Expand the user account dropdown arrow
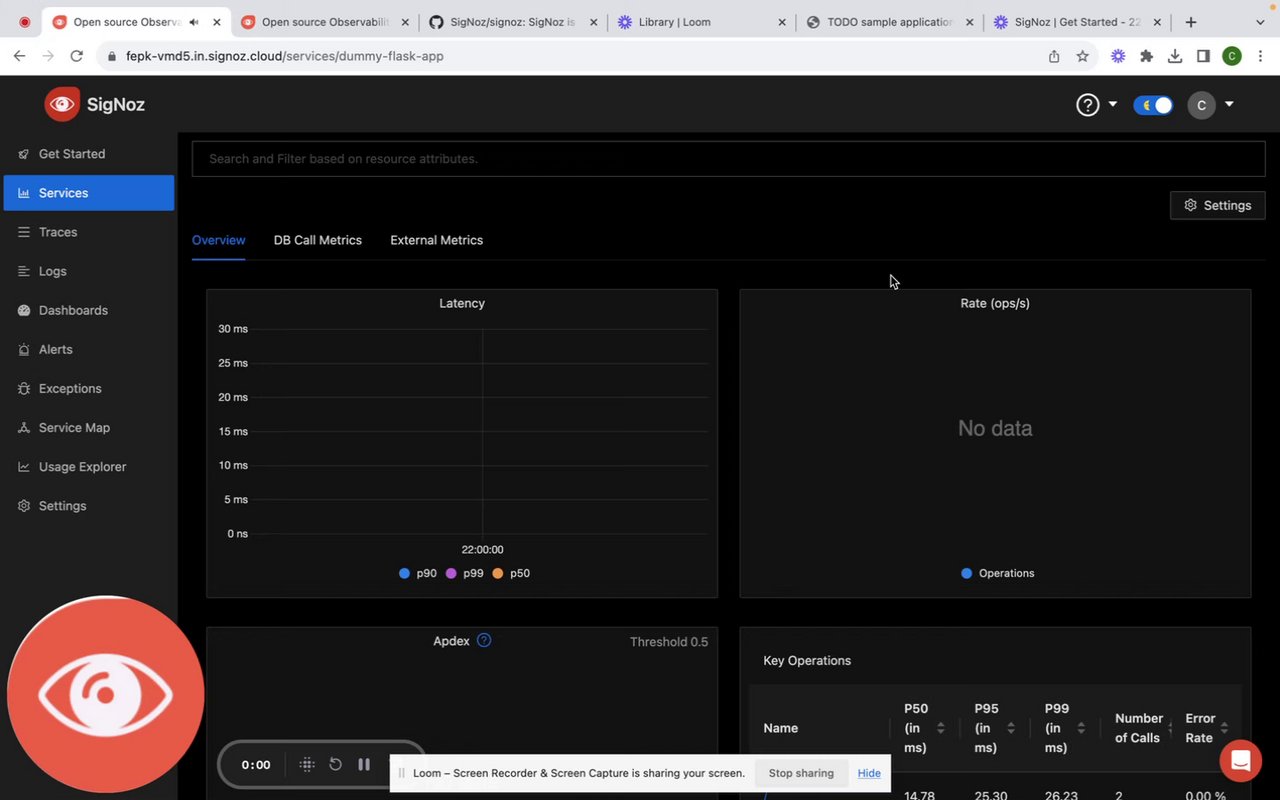Viewport: 1280px width, 800px height. 1229,104
